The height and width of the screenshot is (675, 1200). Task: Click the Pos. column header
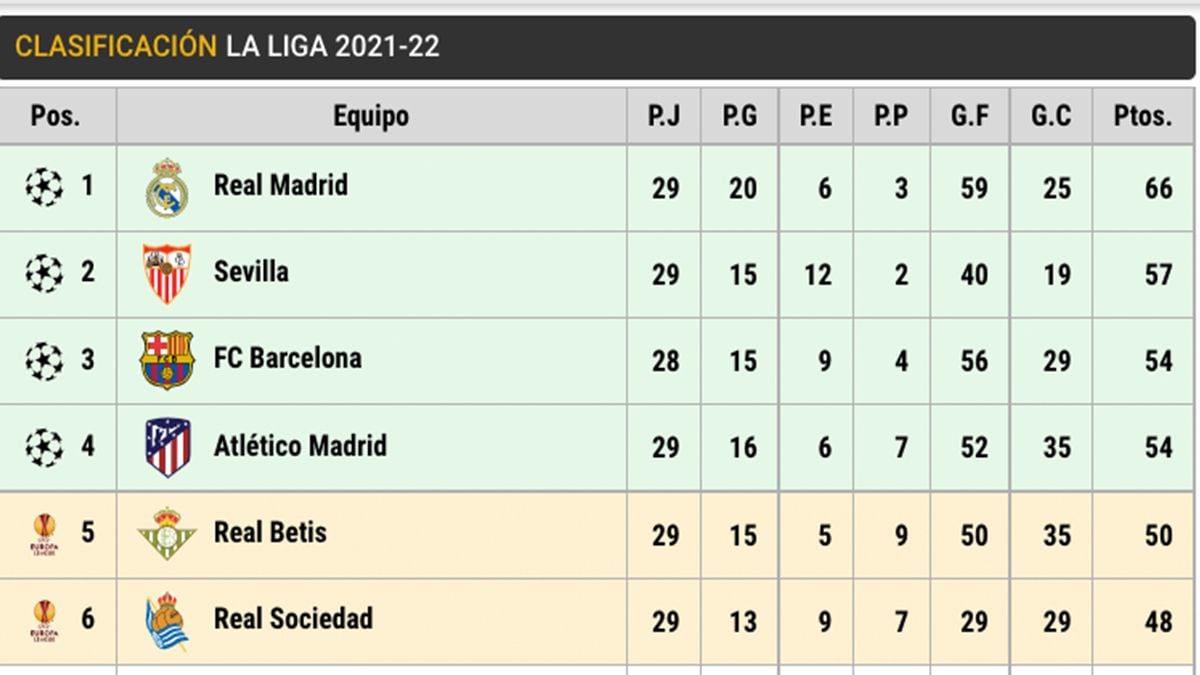56,116
